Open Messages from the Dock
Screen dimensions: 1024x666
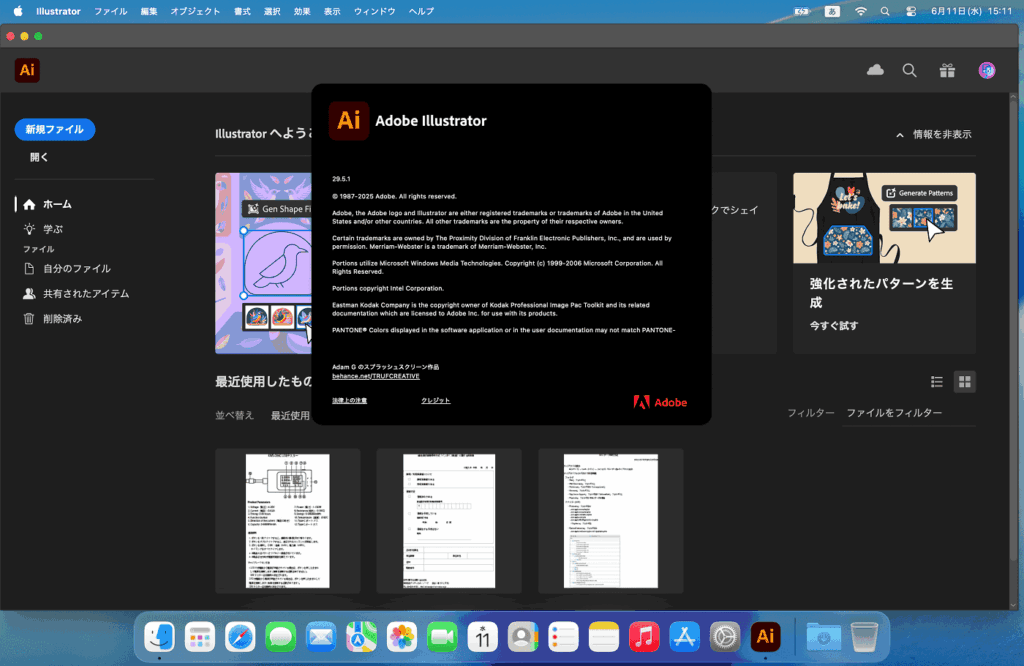(281, 637)
